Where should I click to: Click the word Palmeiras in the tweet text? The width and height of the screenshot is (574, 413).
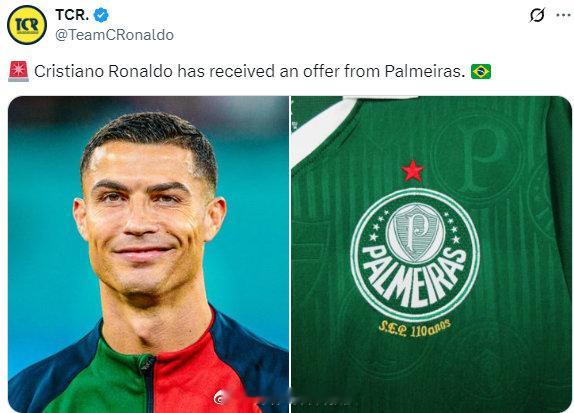click(425, 71)
